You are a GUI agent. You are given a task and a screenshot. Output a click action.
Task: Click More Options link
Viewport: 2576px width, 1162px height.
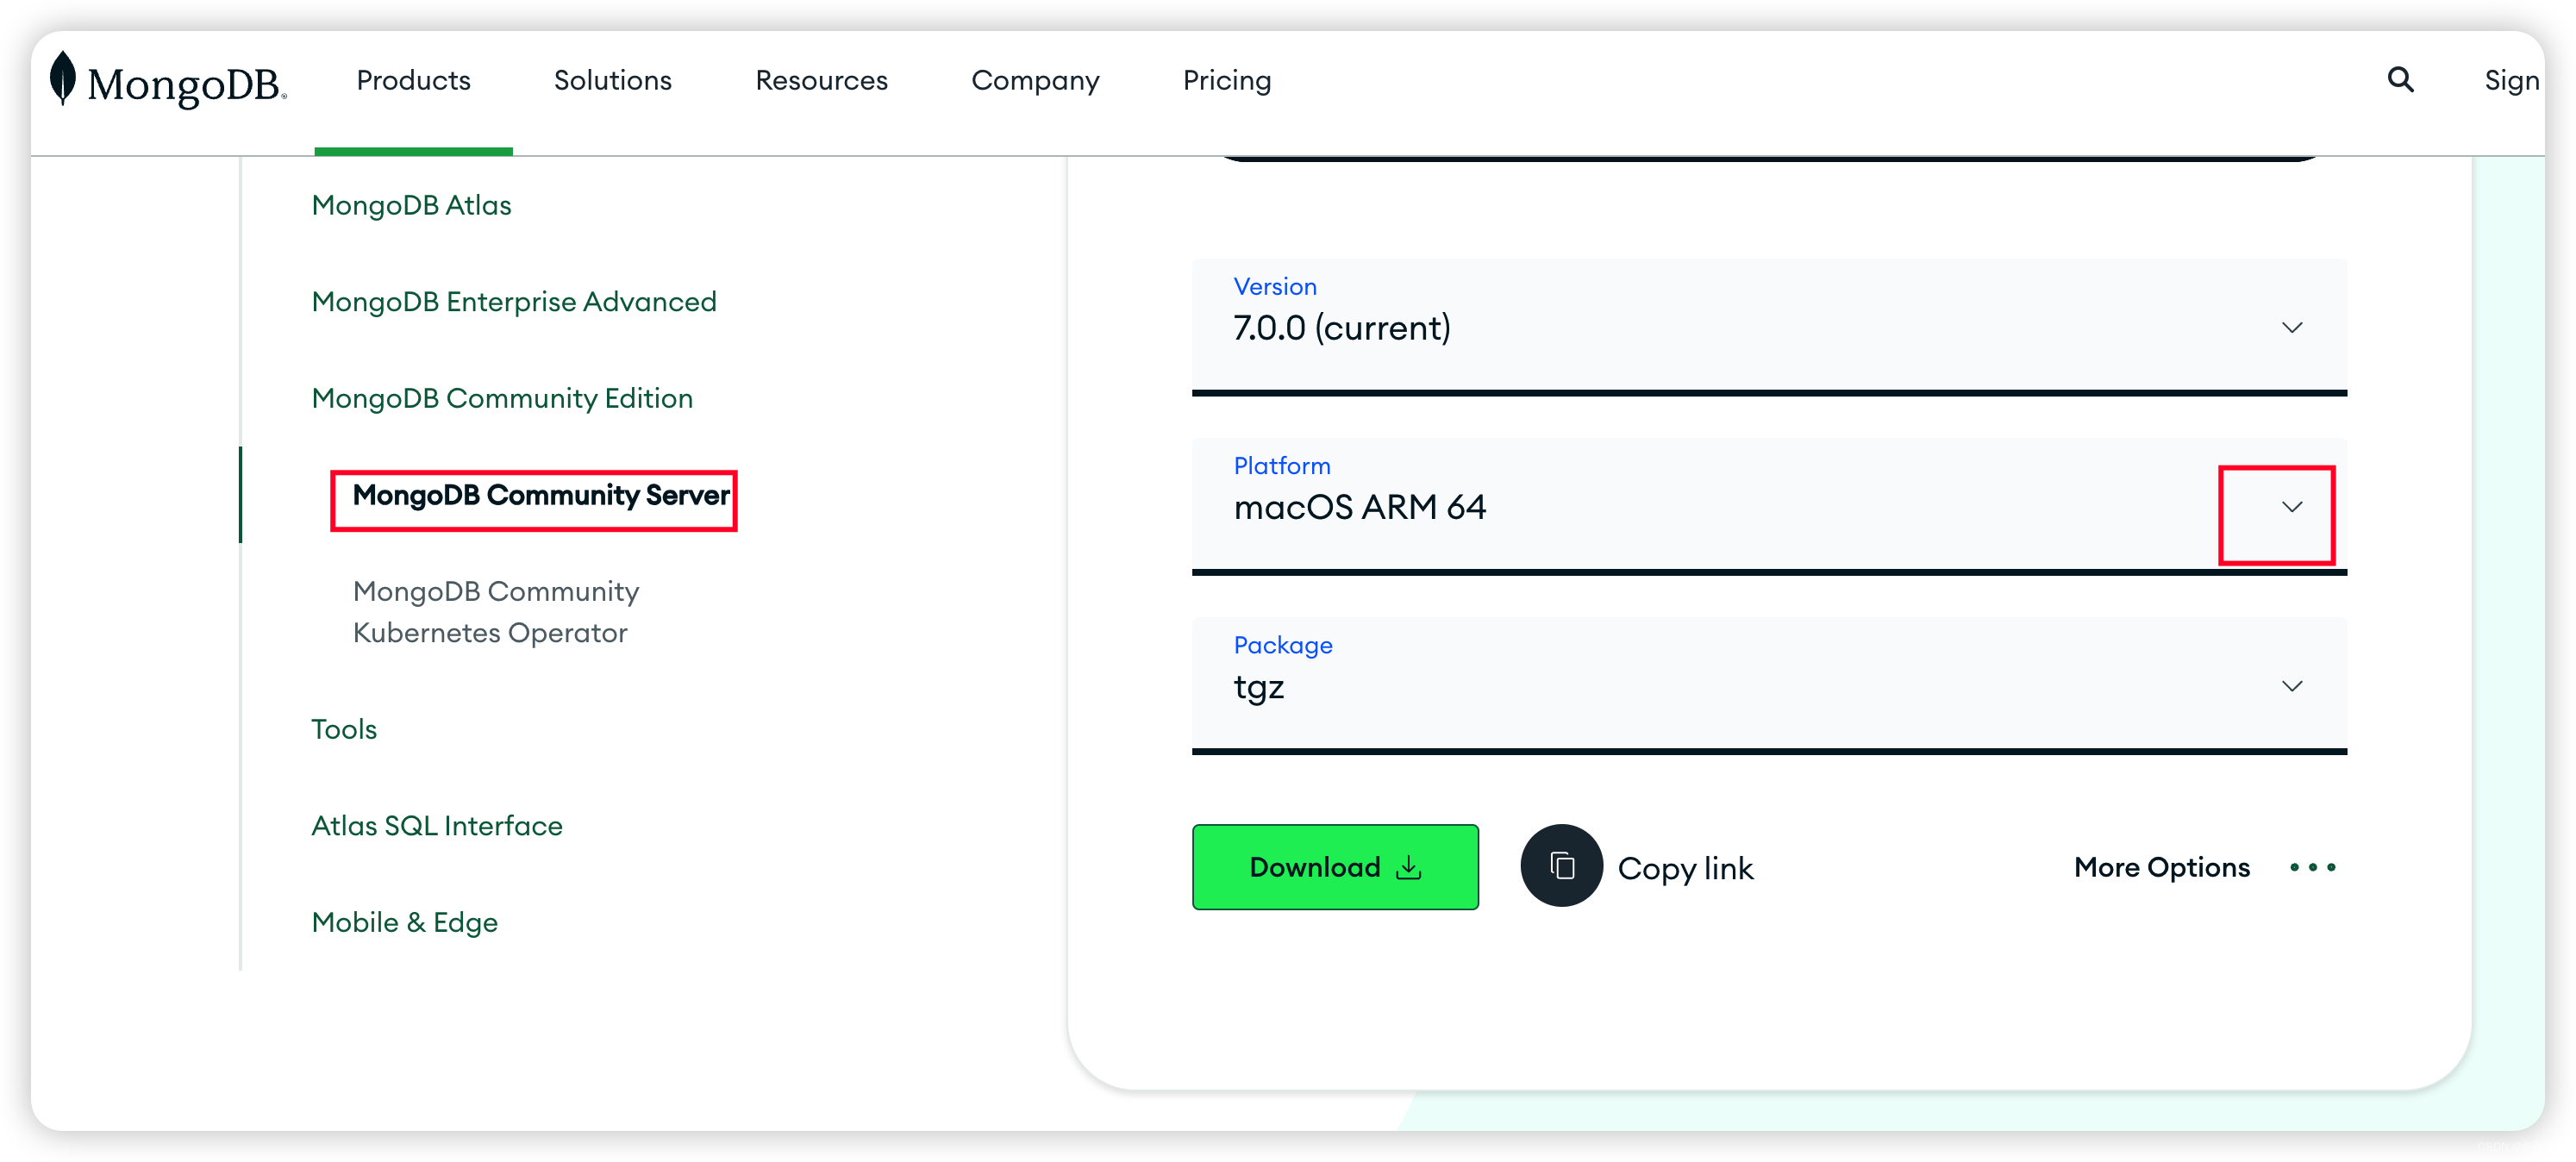pos(2160,866)
